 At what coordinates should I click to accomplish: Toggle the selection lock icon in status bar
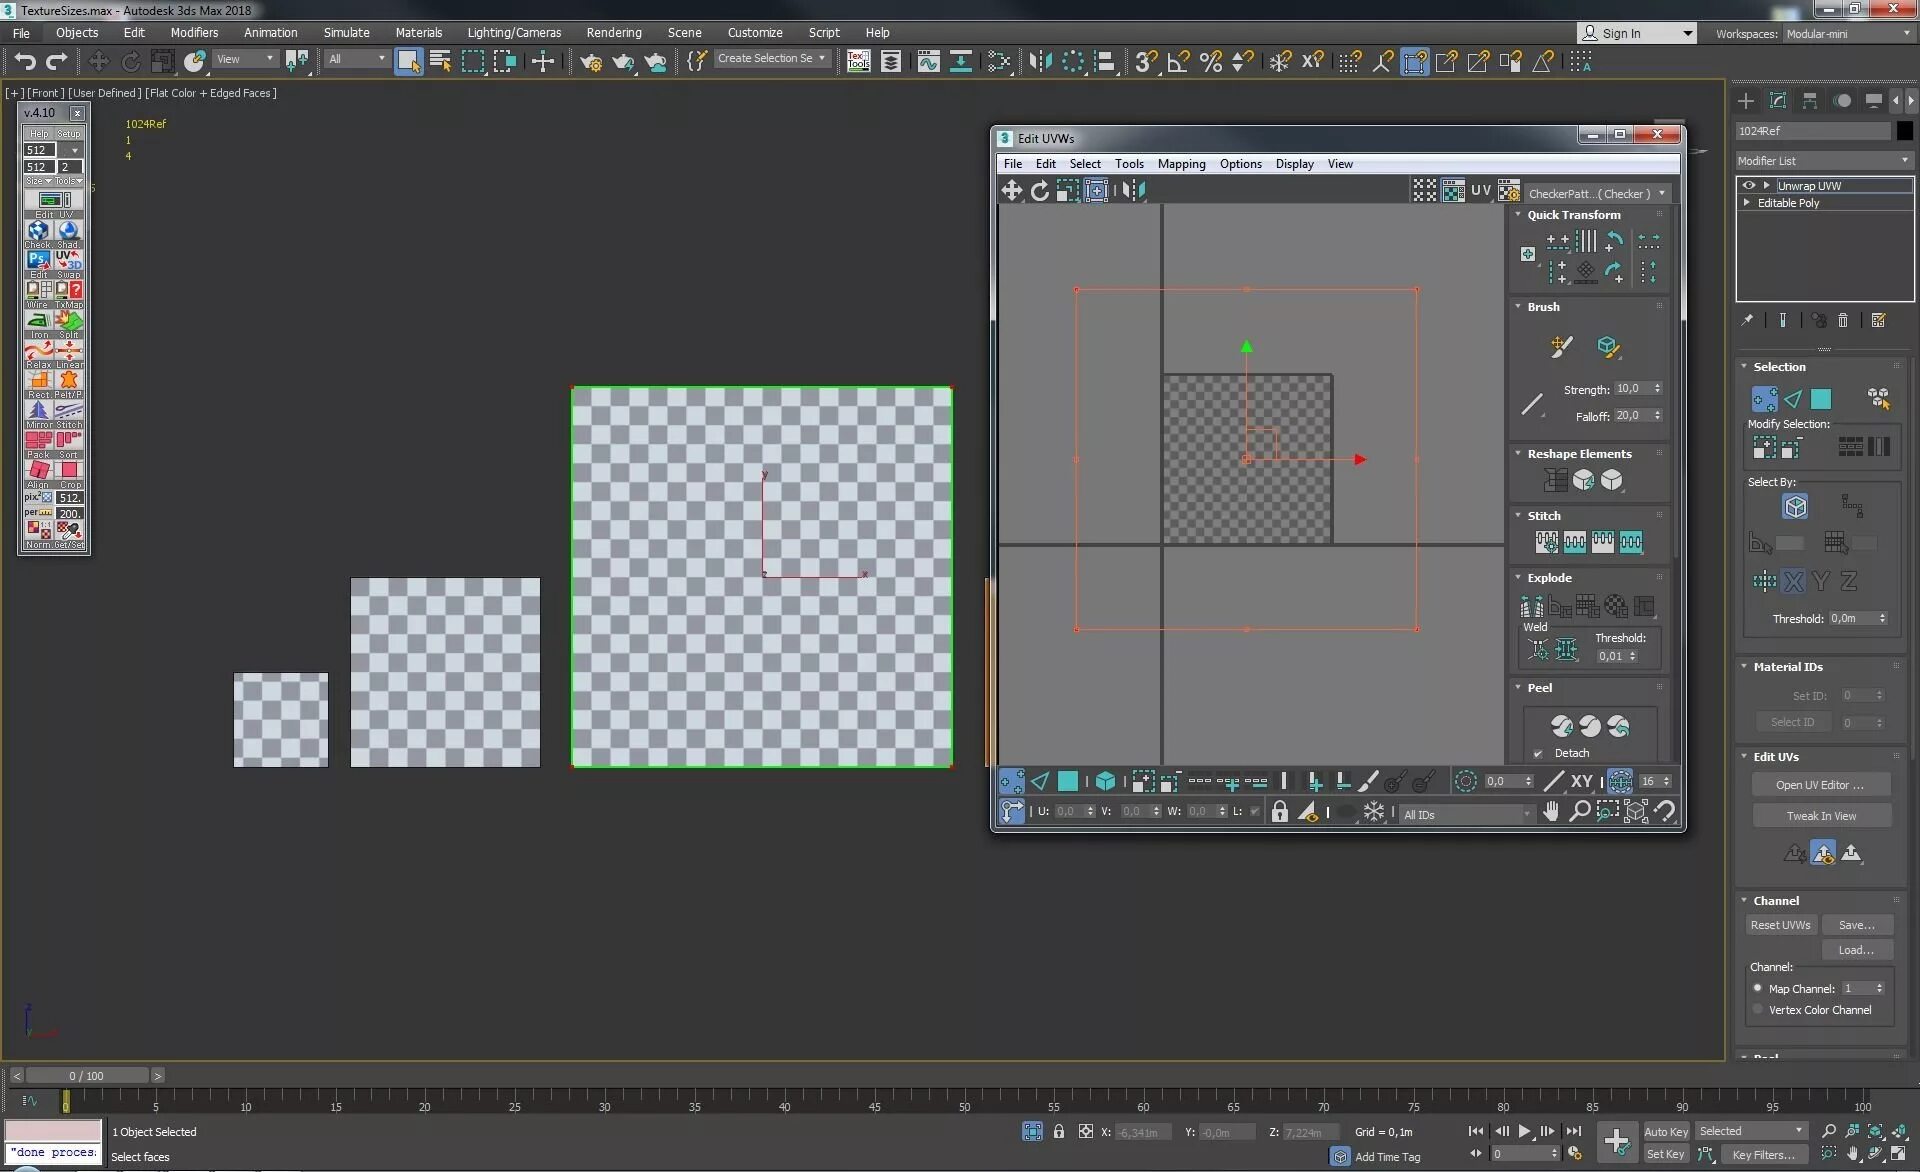pyautogui.click(x=1059, y=1132)
